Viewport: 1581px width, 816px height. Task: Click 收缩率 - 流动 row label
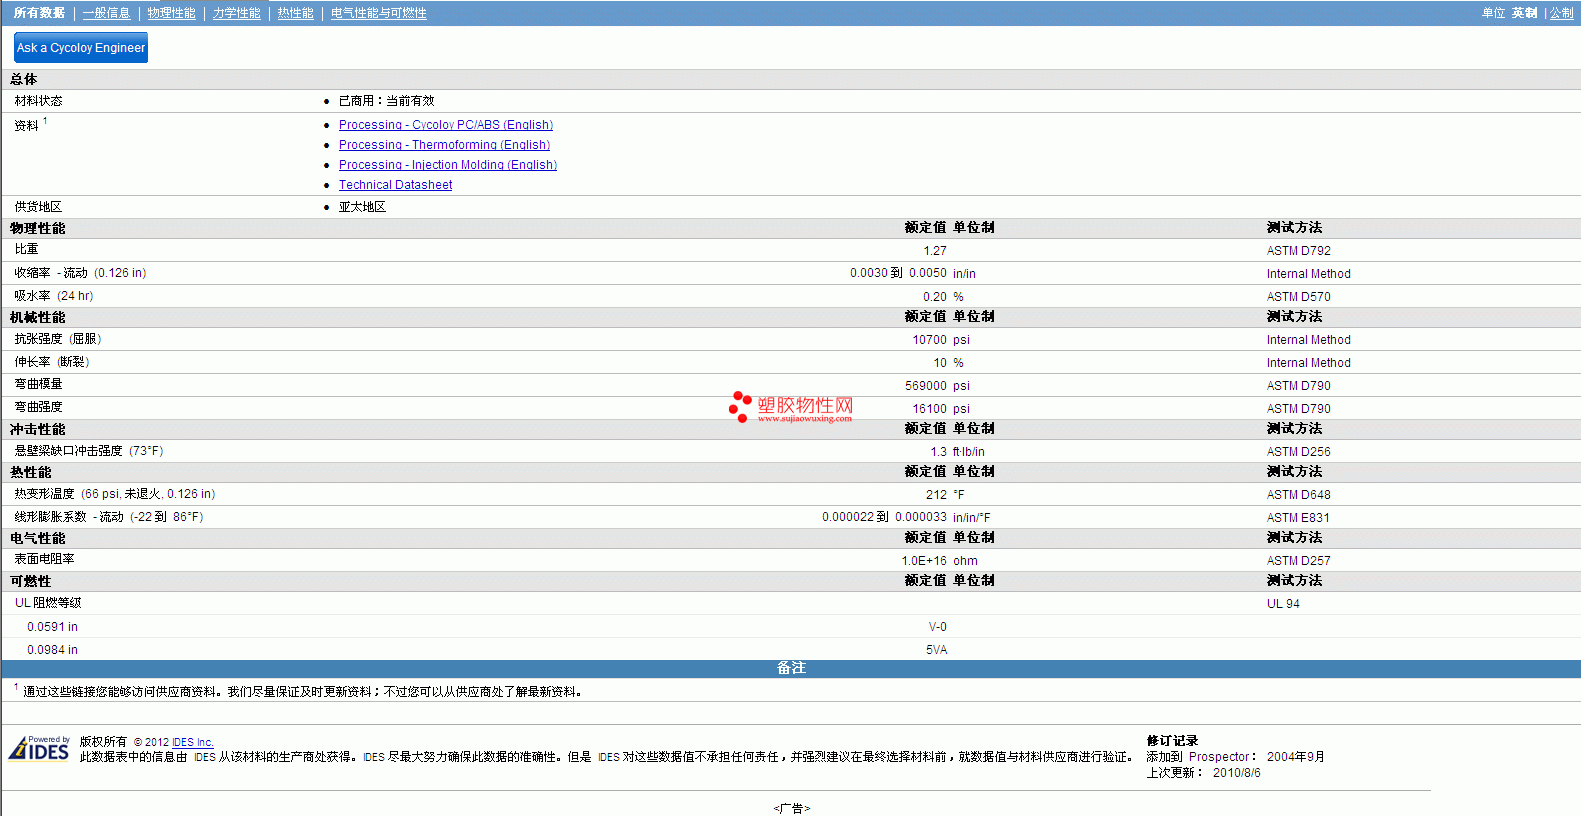click(x=80, y=273)
